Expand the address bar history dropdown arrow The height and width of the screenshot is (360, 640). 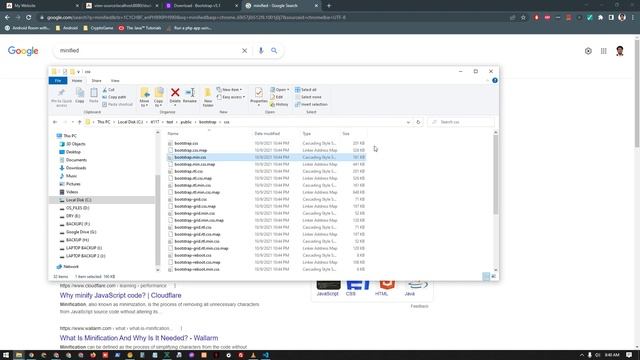click(408, 122)
